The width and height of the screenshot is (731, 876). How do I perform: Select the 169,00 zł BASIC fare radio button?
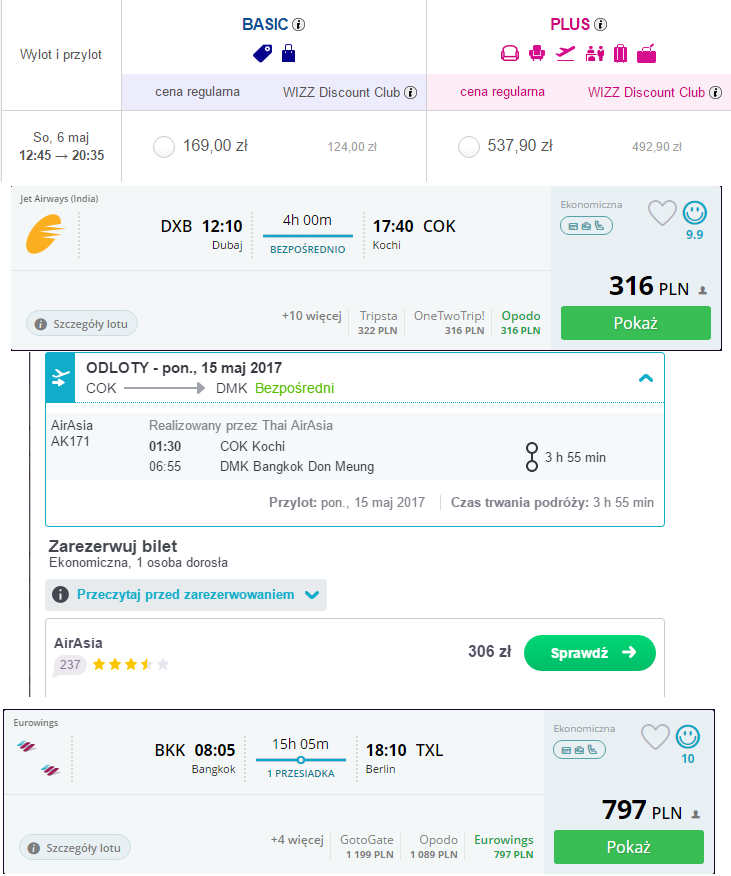pyautogui.click(x=164, y=147)
